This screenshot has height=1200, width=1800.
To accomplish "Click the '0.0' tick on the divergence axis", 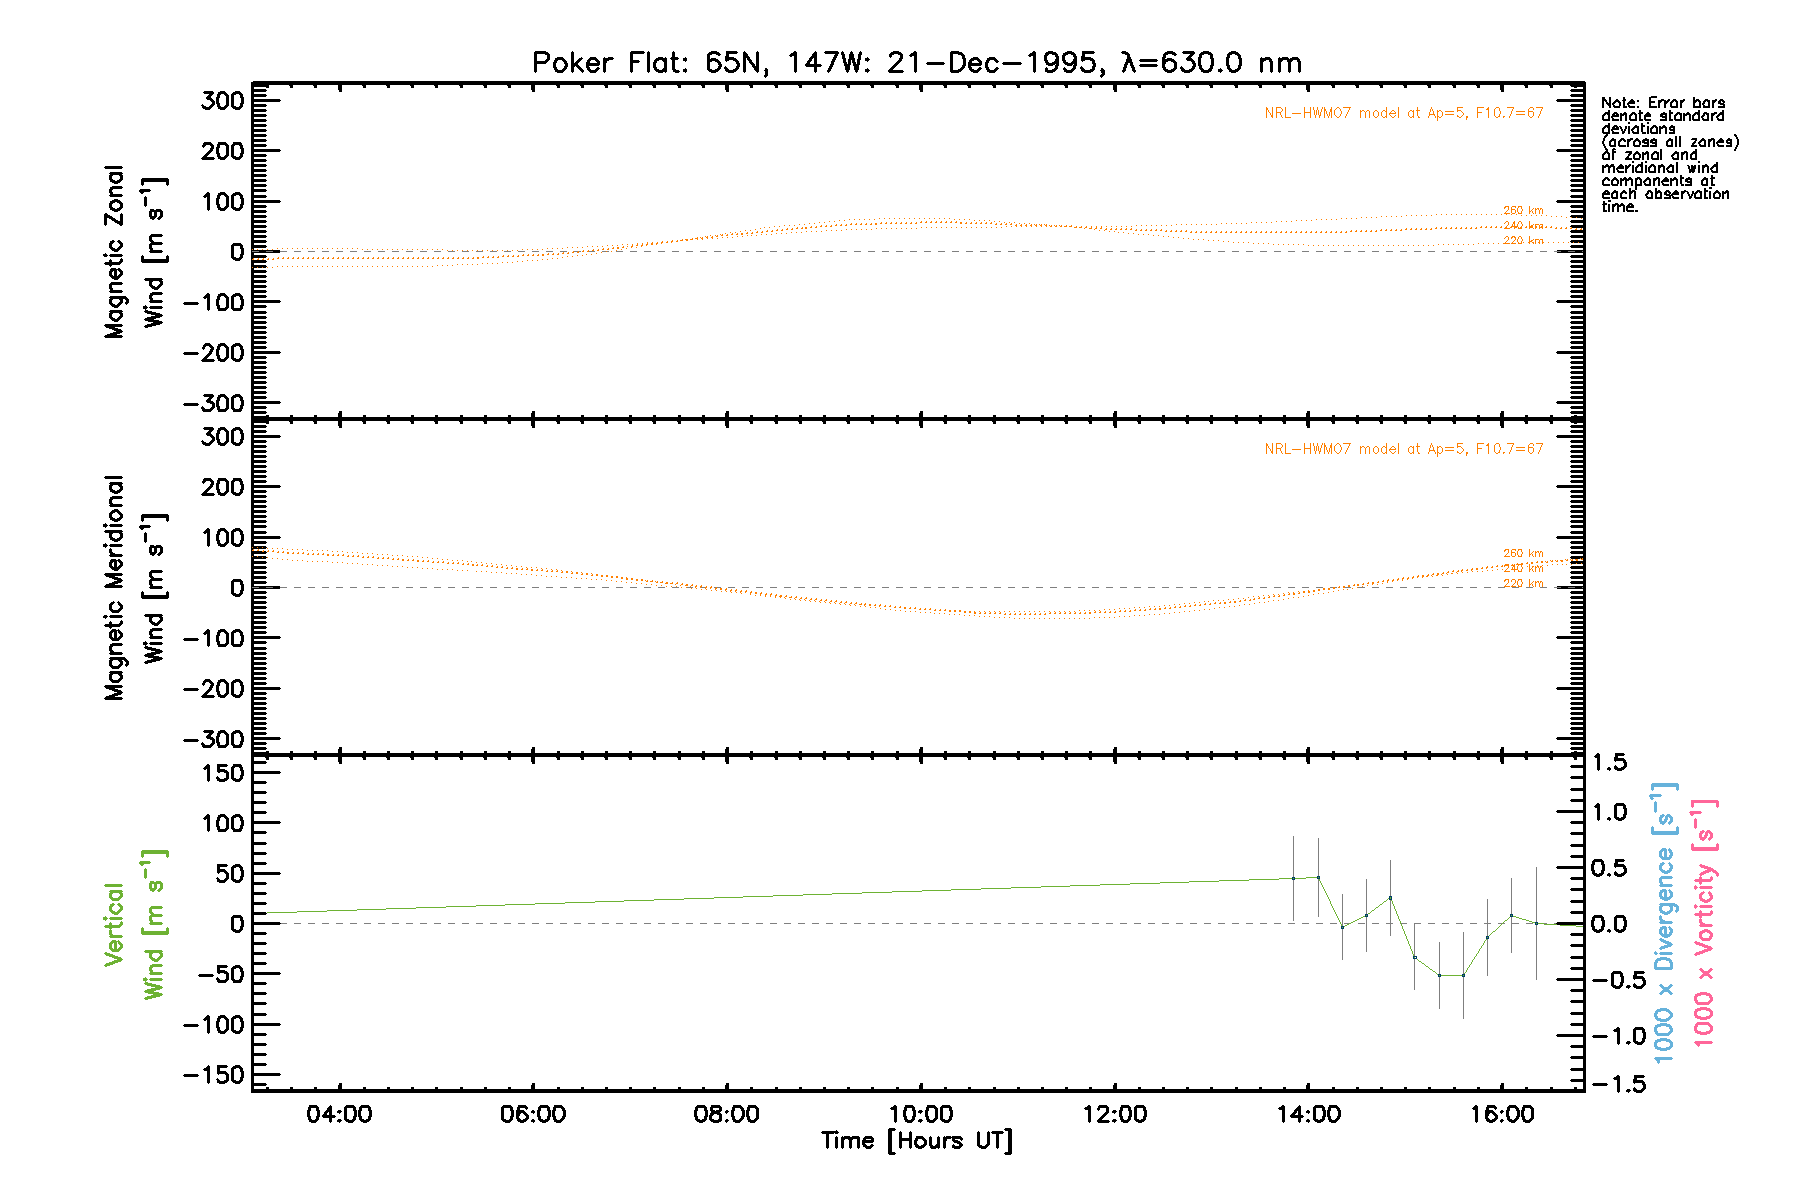I will [1609, 924].
